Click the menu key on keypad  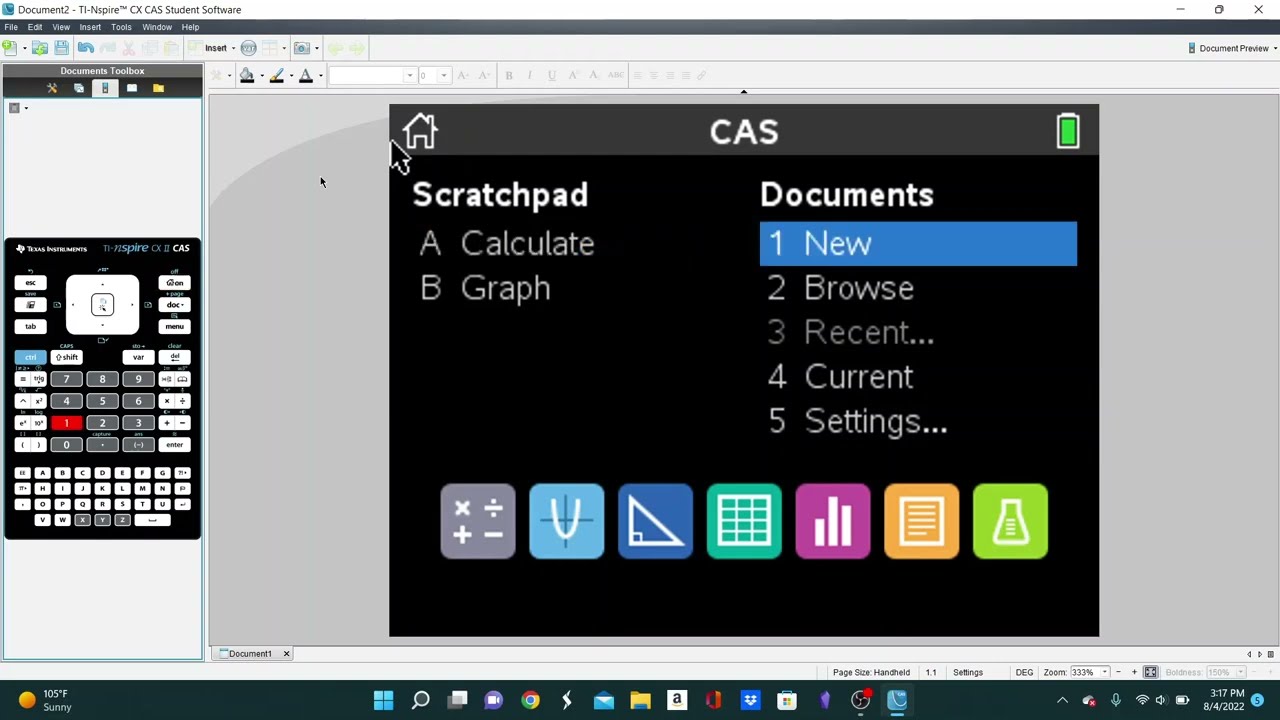click(174, 327)
